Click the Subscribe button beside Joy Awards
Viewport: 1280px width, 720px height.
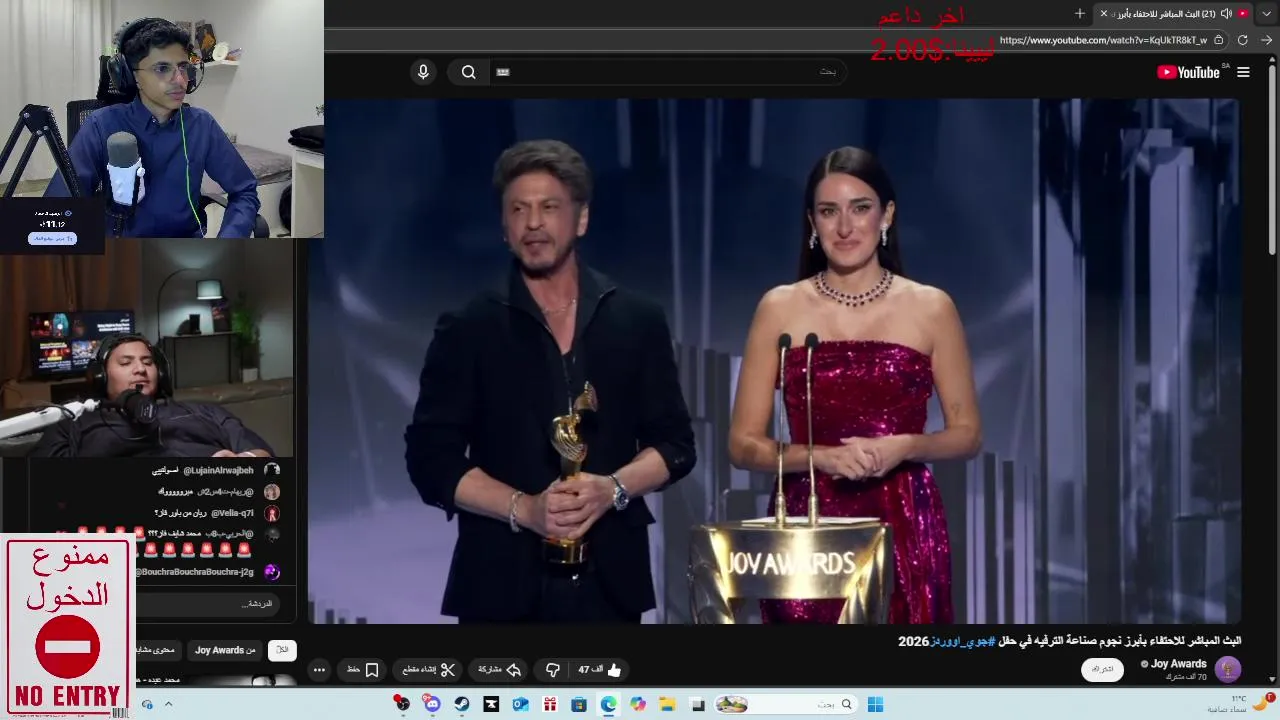pyautogui.click(x=1102, y=669)
